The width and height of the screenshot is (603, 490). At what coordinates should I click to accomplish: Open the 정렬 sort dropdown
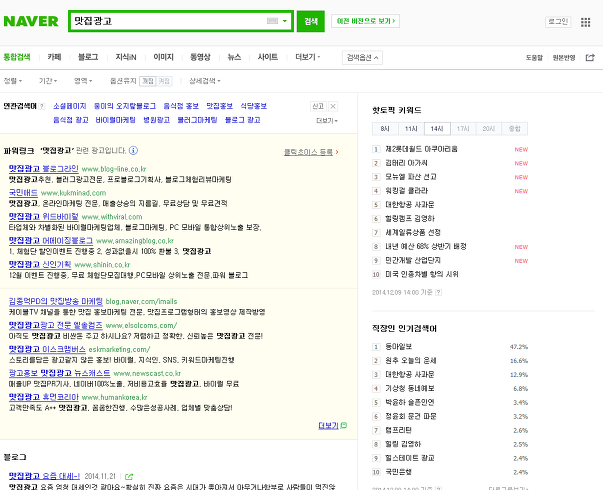(13, 81)
